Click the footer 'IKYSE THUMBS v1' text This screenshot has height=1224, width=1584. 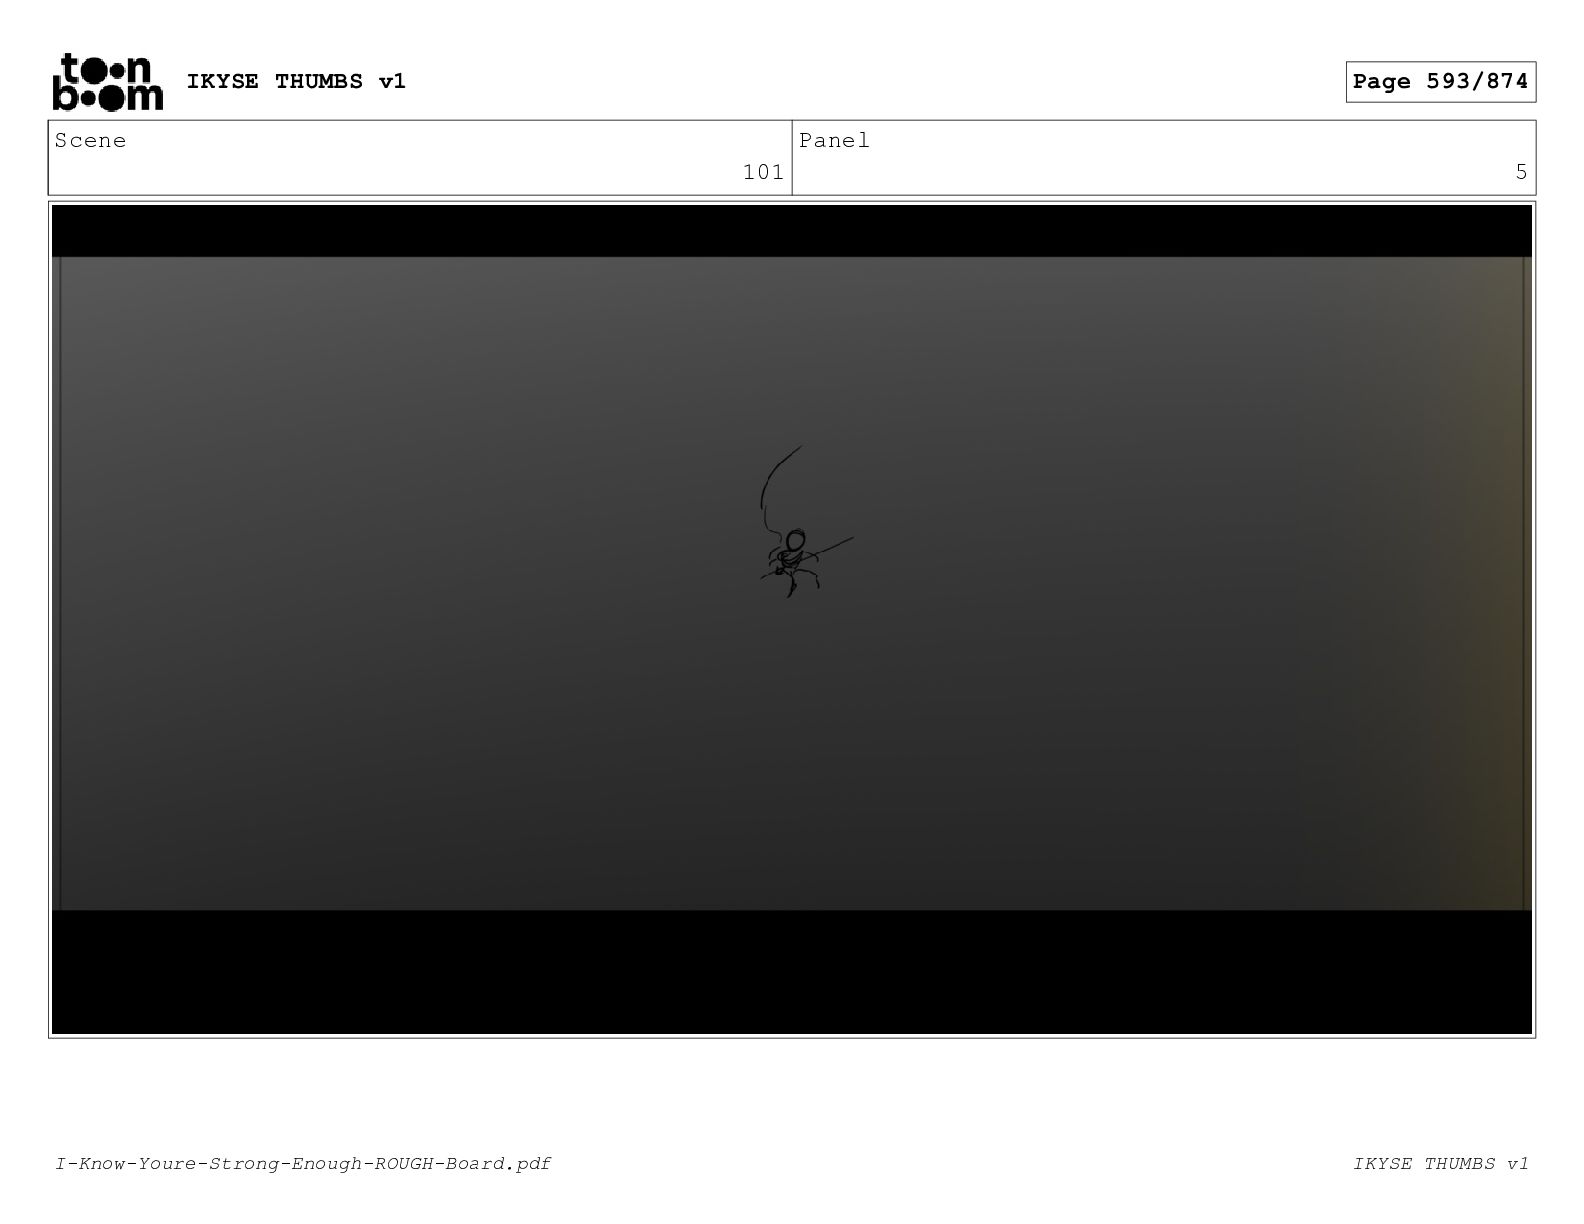click(x=1441, y=1163)
